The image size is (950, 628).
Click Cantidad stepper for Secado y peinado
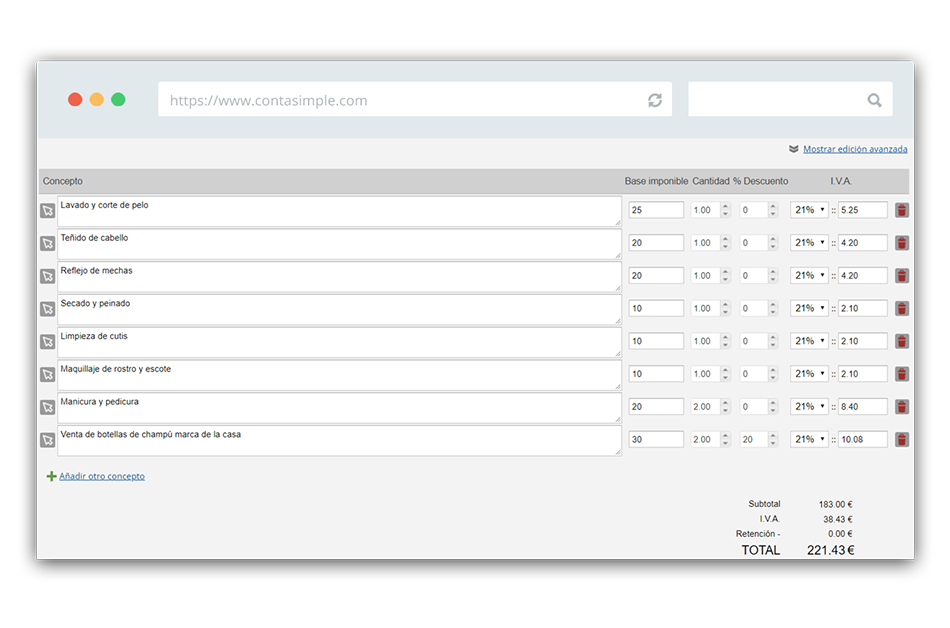725,308
